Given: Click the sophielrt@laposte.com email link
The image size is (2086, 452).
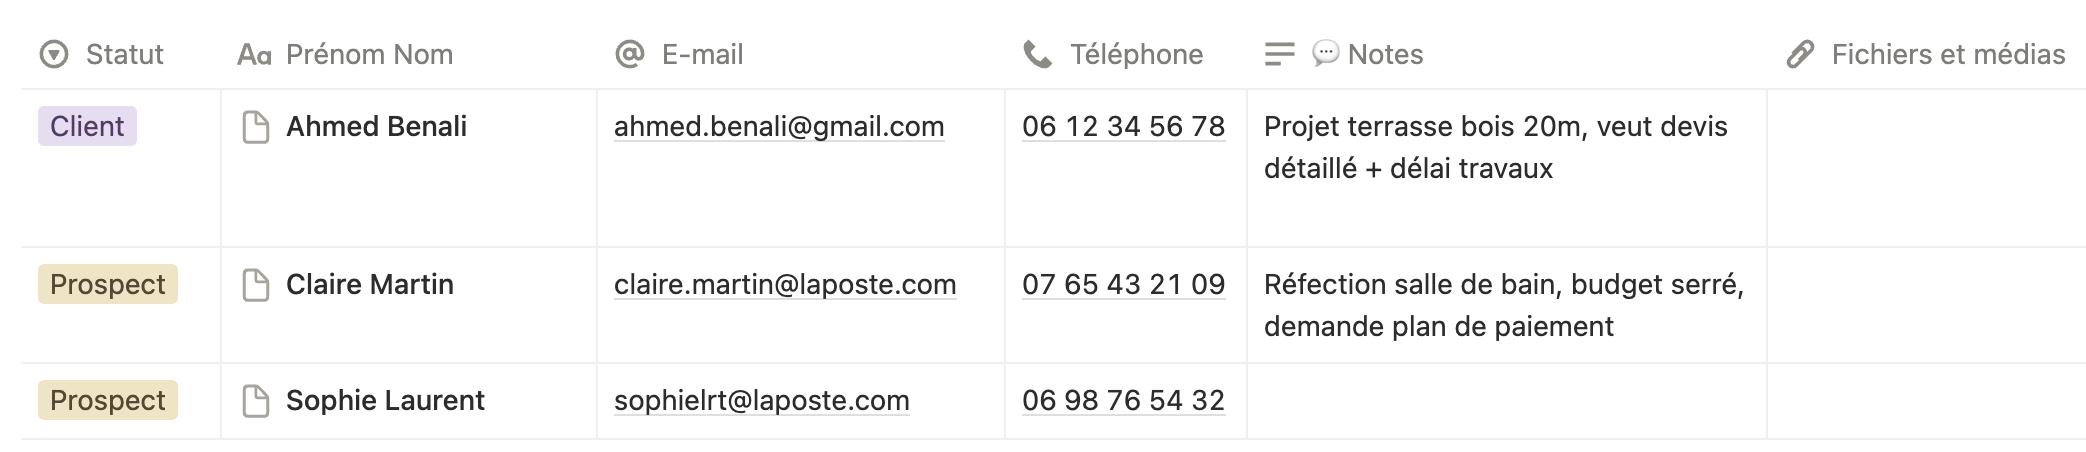Looking at the screenshot, I should (761, 401).
